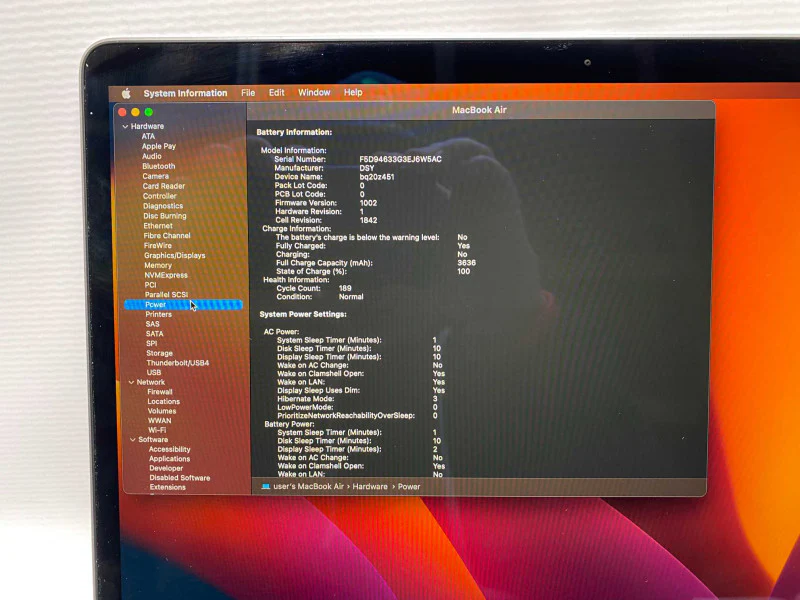The width and height of the screenshot is (800, 600).
Task: Select Storage under Hardware
Action: 159,353
